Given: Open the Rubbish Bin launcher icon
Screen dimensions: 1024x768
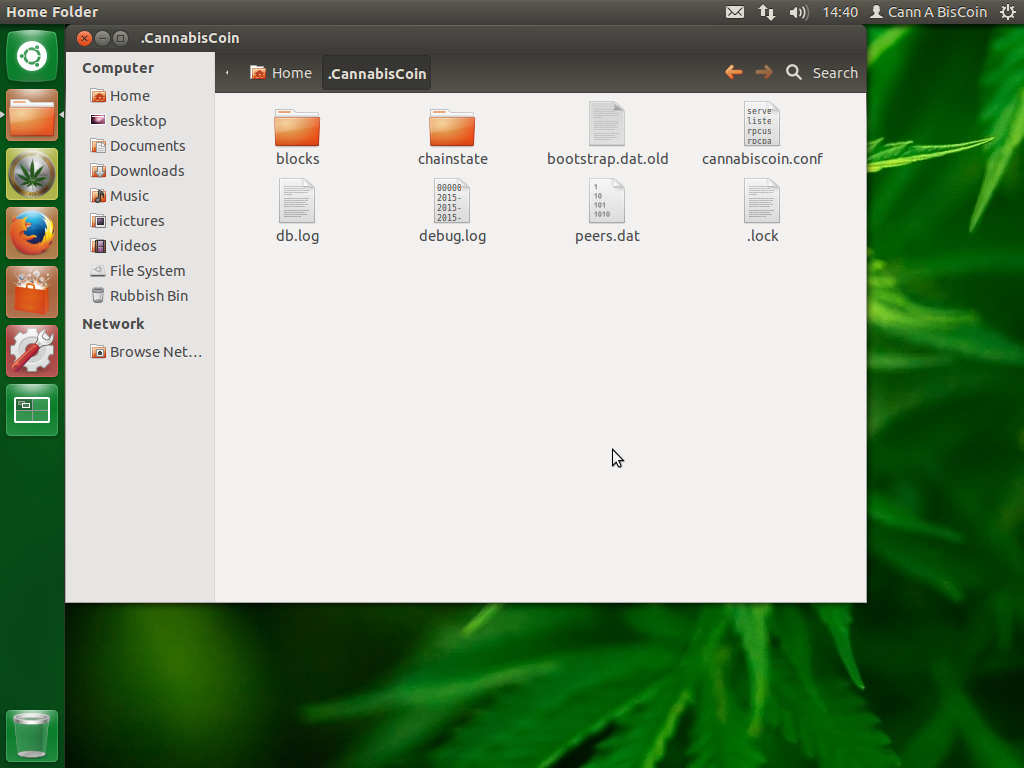Looking at the screenshot, I should click(32, 735).
